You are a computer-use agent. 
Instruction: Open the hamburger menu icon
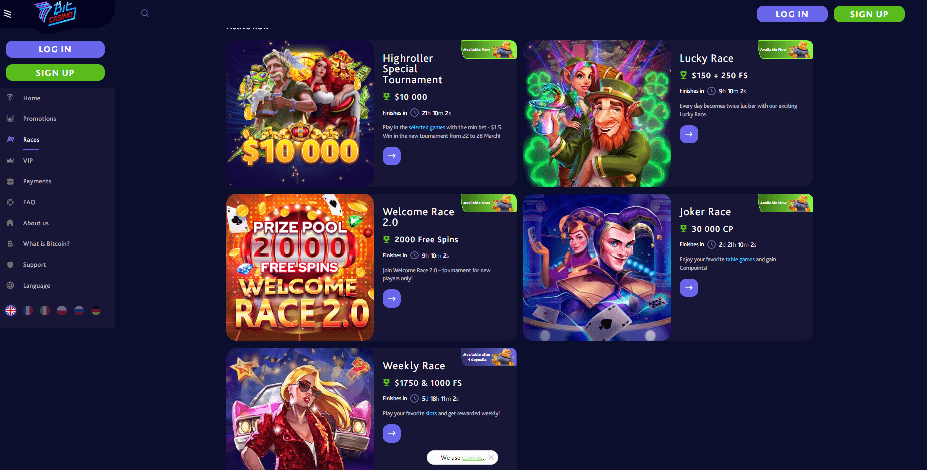click(8, 14)
